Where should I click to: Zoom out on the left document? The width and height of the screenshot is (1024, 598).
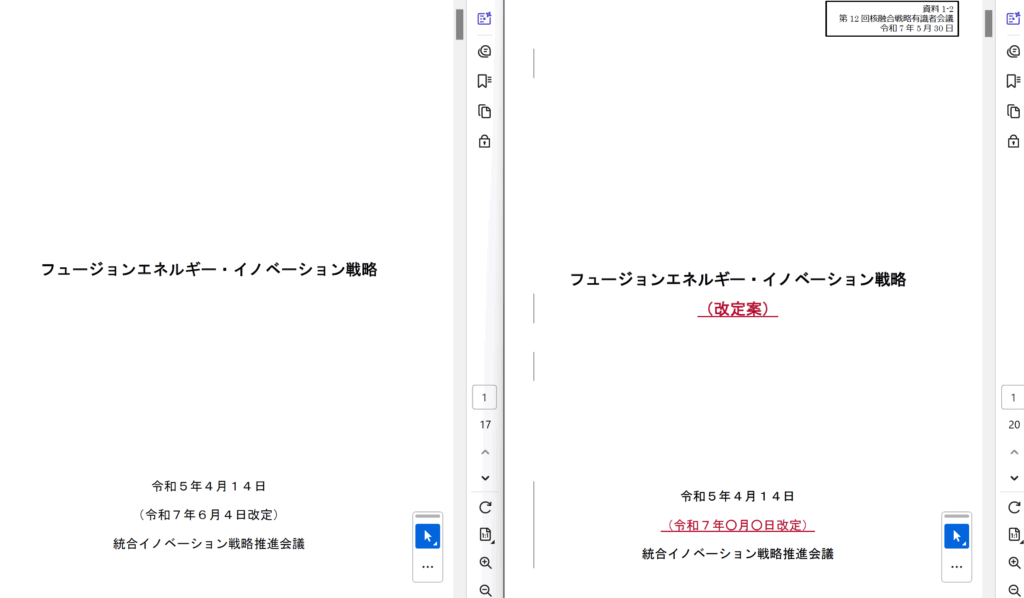coord(485,590)
